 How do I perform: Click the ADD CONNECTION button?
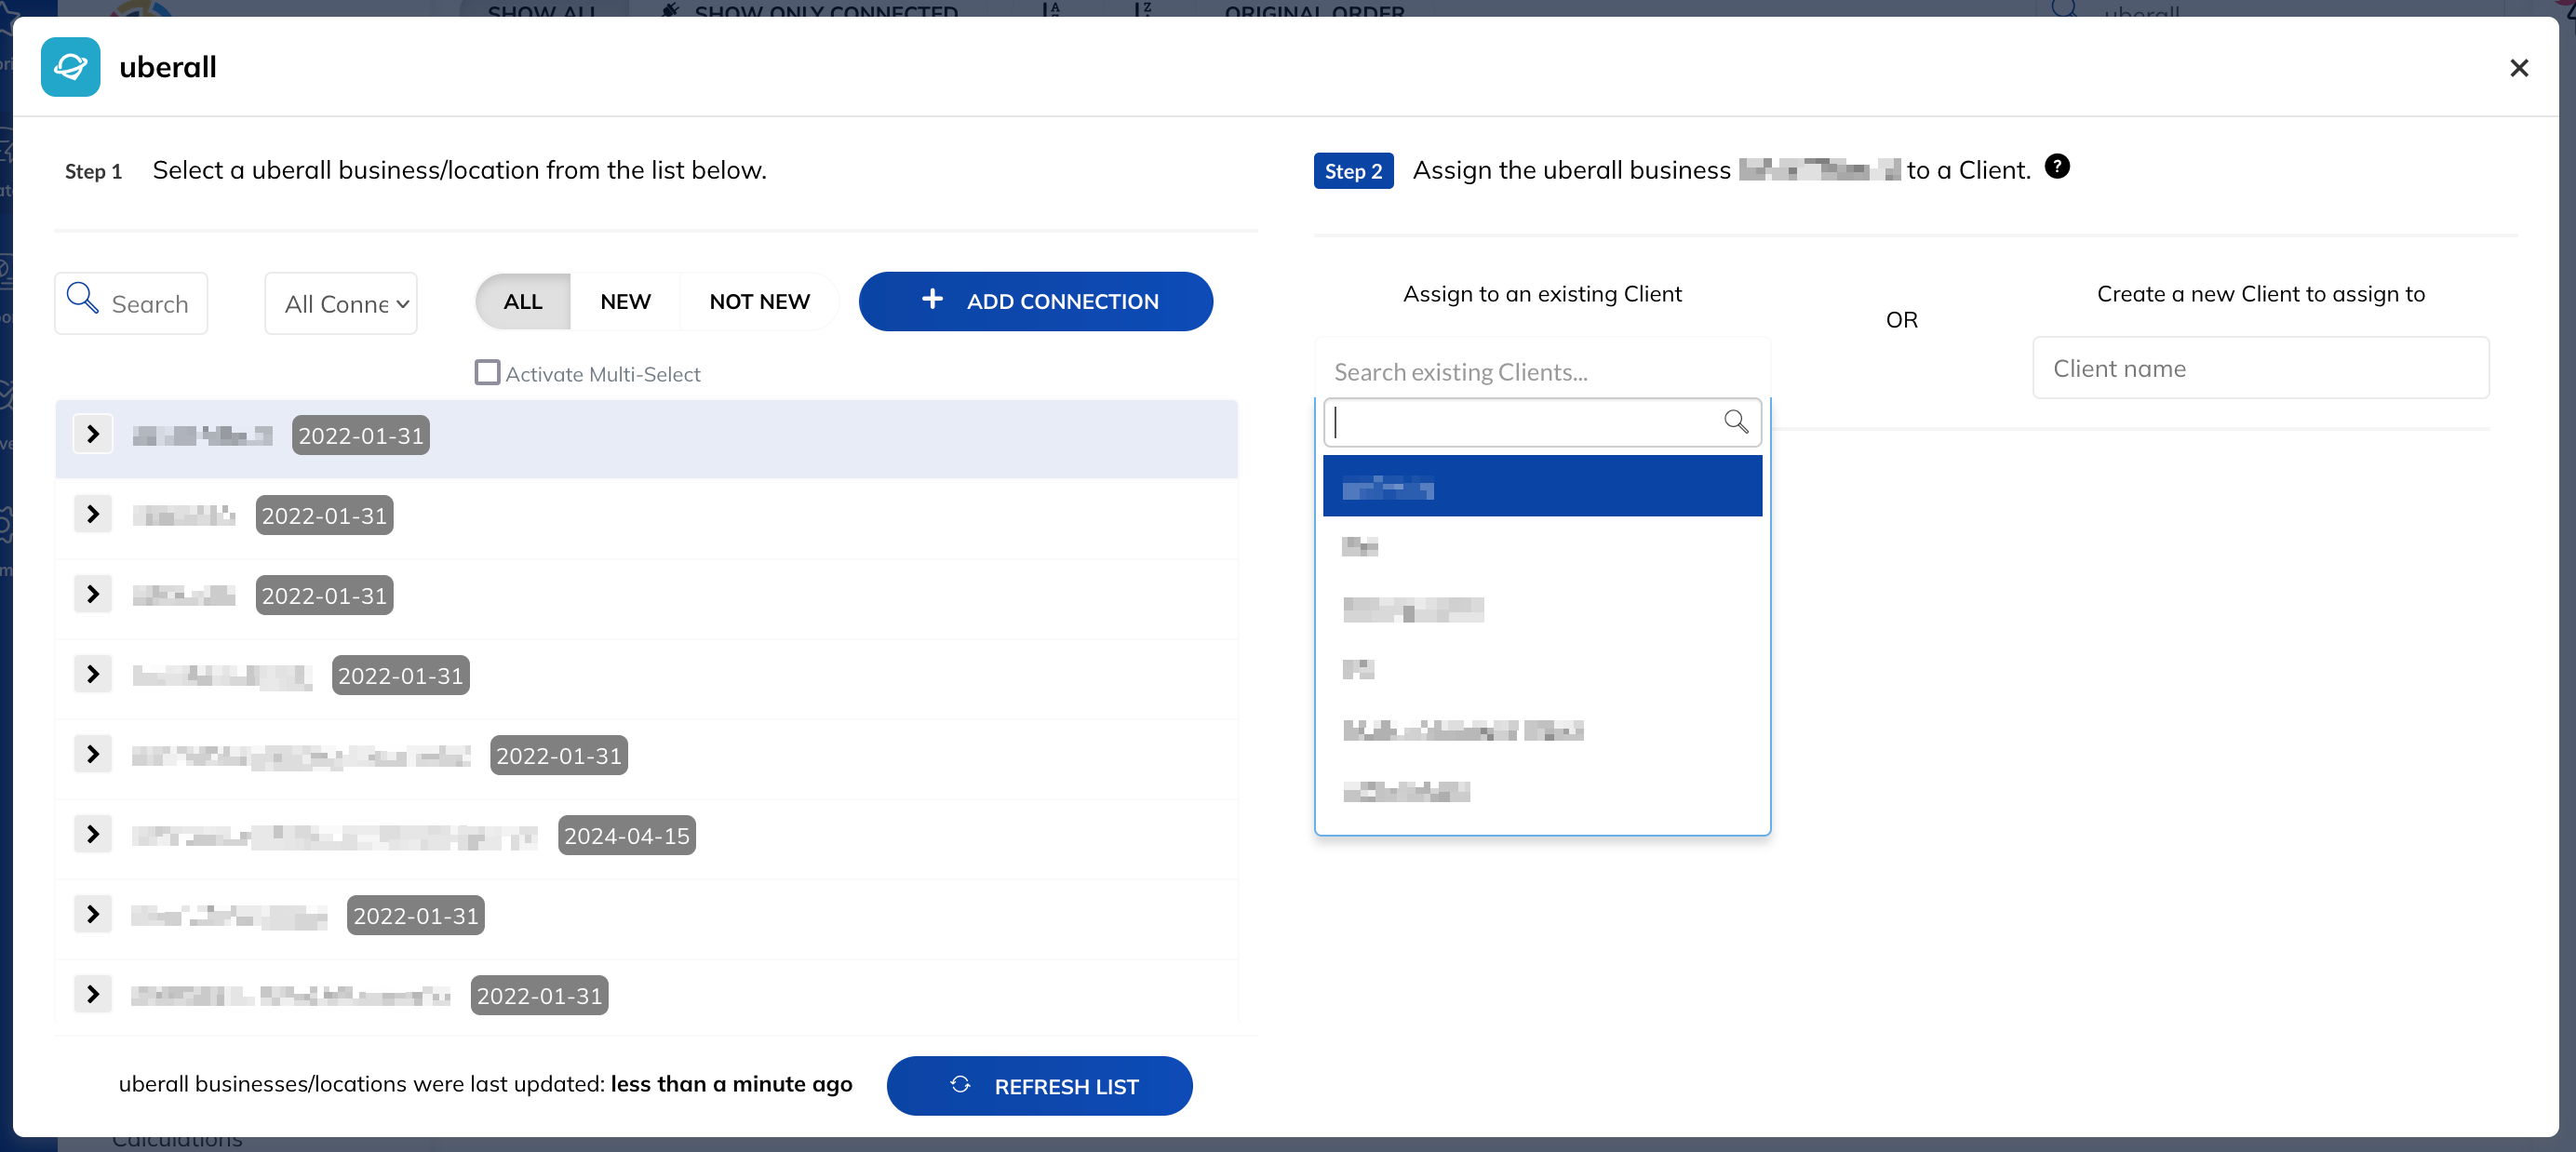tap(1035, 302)
